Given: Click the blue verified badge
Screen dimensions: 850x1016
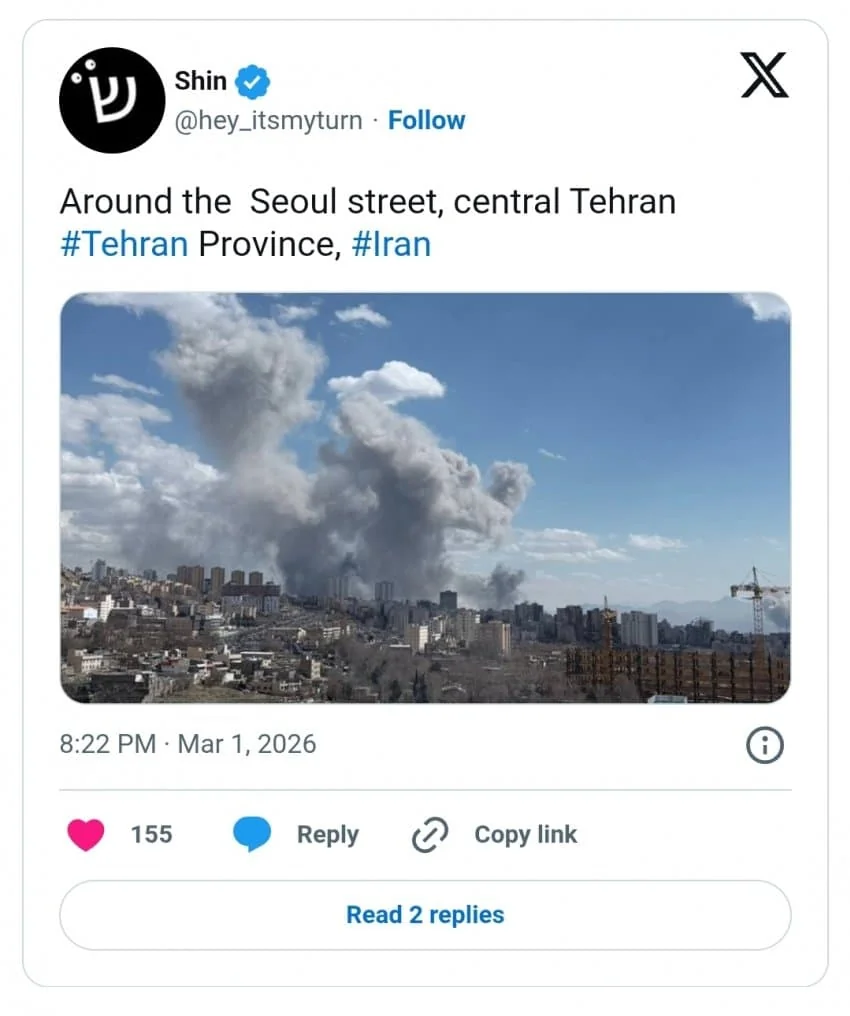Looking at the screenshot, I should click(x=252, y=81).
